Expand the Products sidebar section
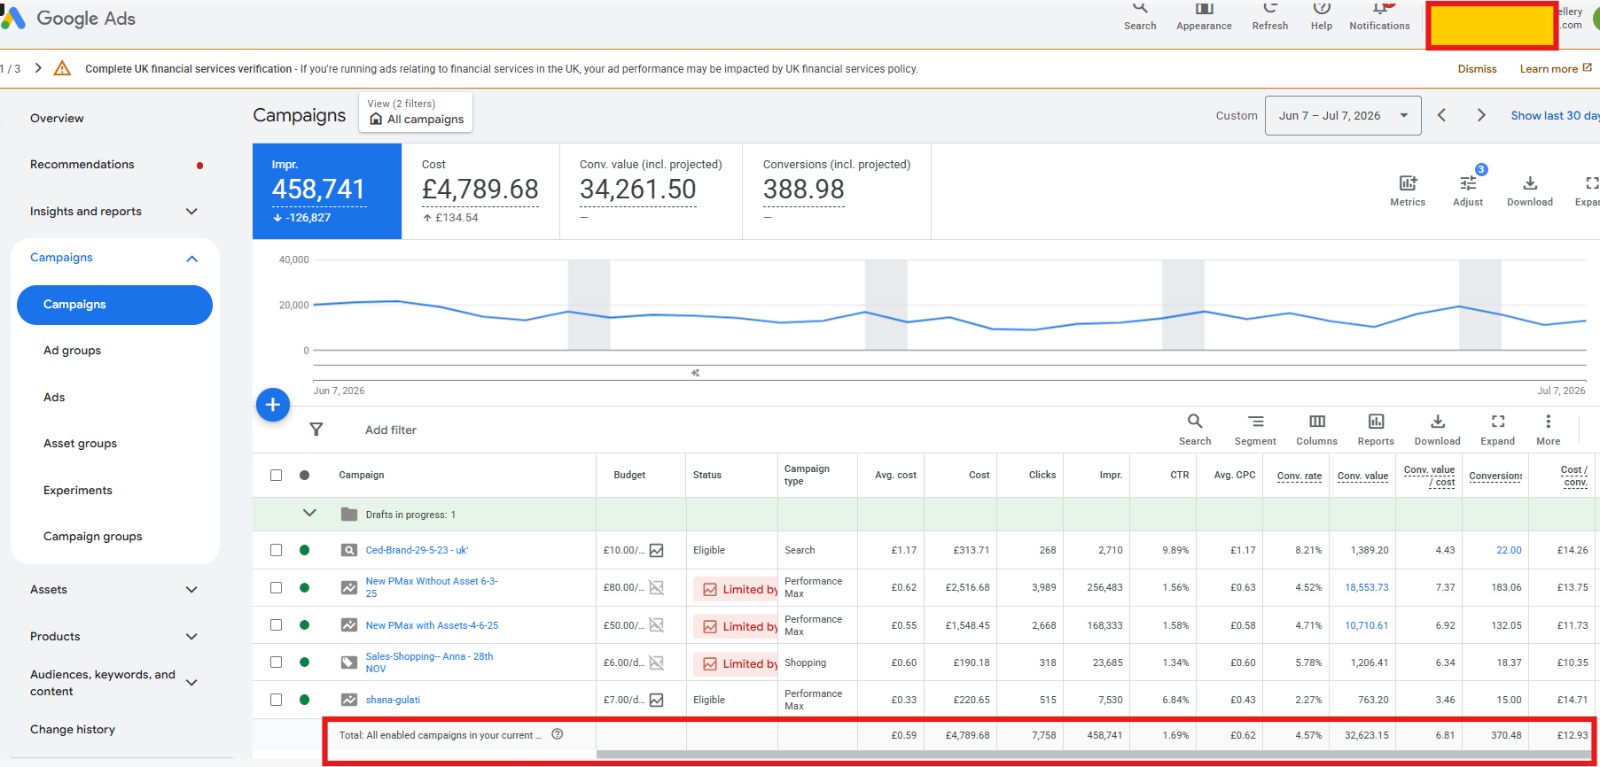1600x767 pixels. pyautogui.click(x=192, y=636)
